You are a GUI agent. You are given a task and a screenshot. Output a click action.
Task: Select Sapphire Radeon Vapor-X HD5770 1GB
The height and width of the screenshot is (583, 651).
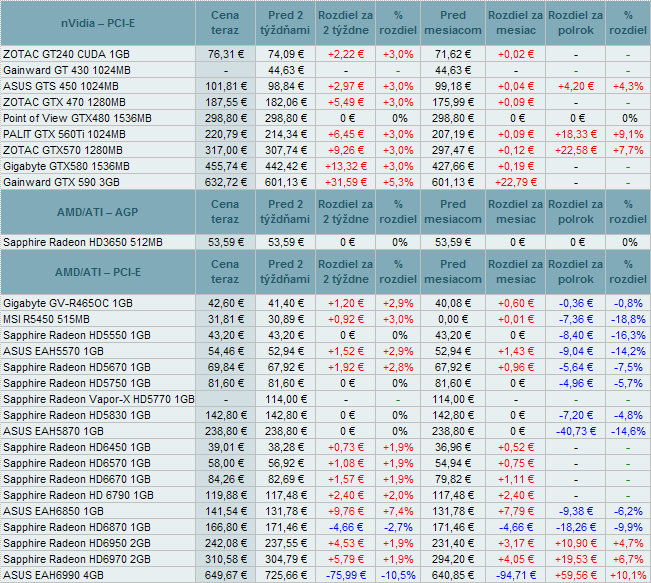(99, 399)
